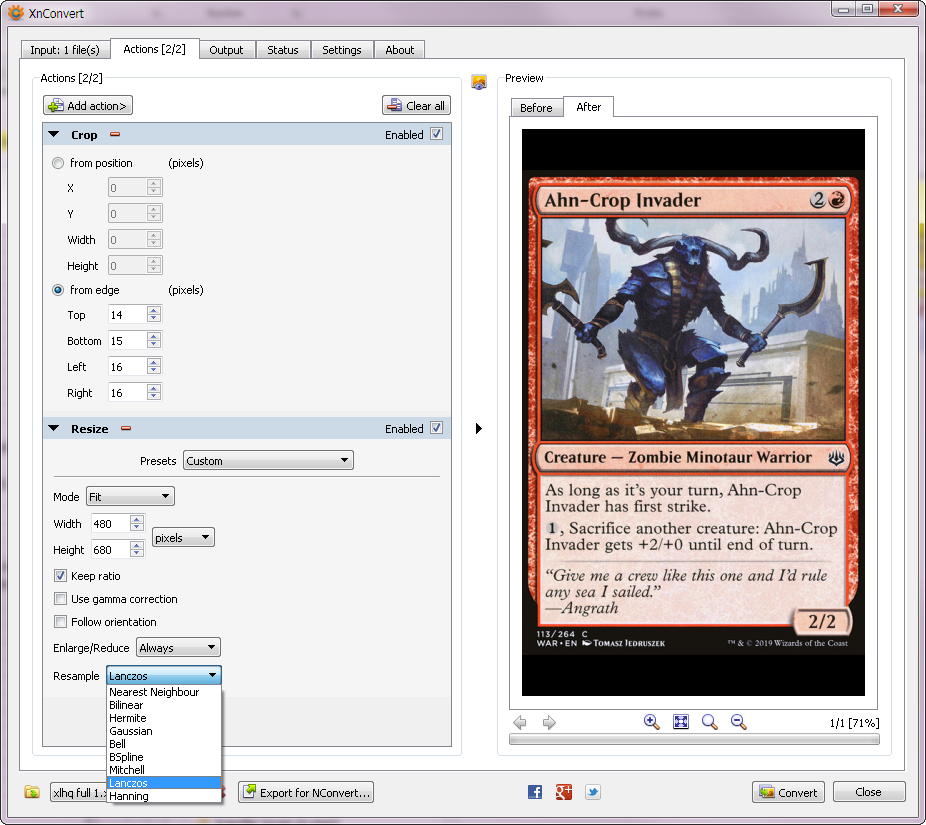
Task: Open the Presets Custom dropdown
Action: tap(268, 461)
